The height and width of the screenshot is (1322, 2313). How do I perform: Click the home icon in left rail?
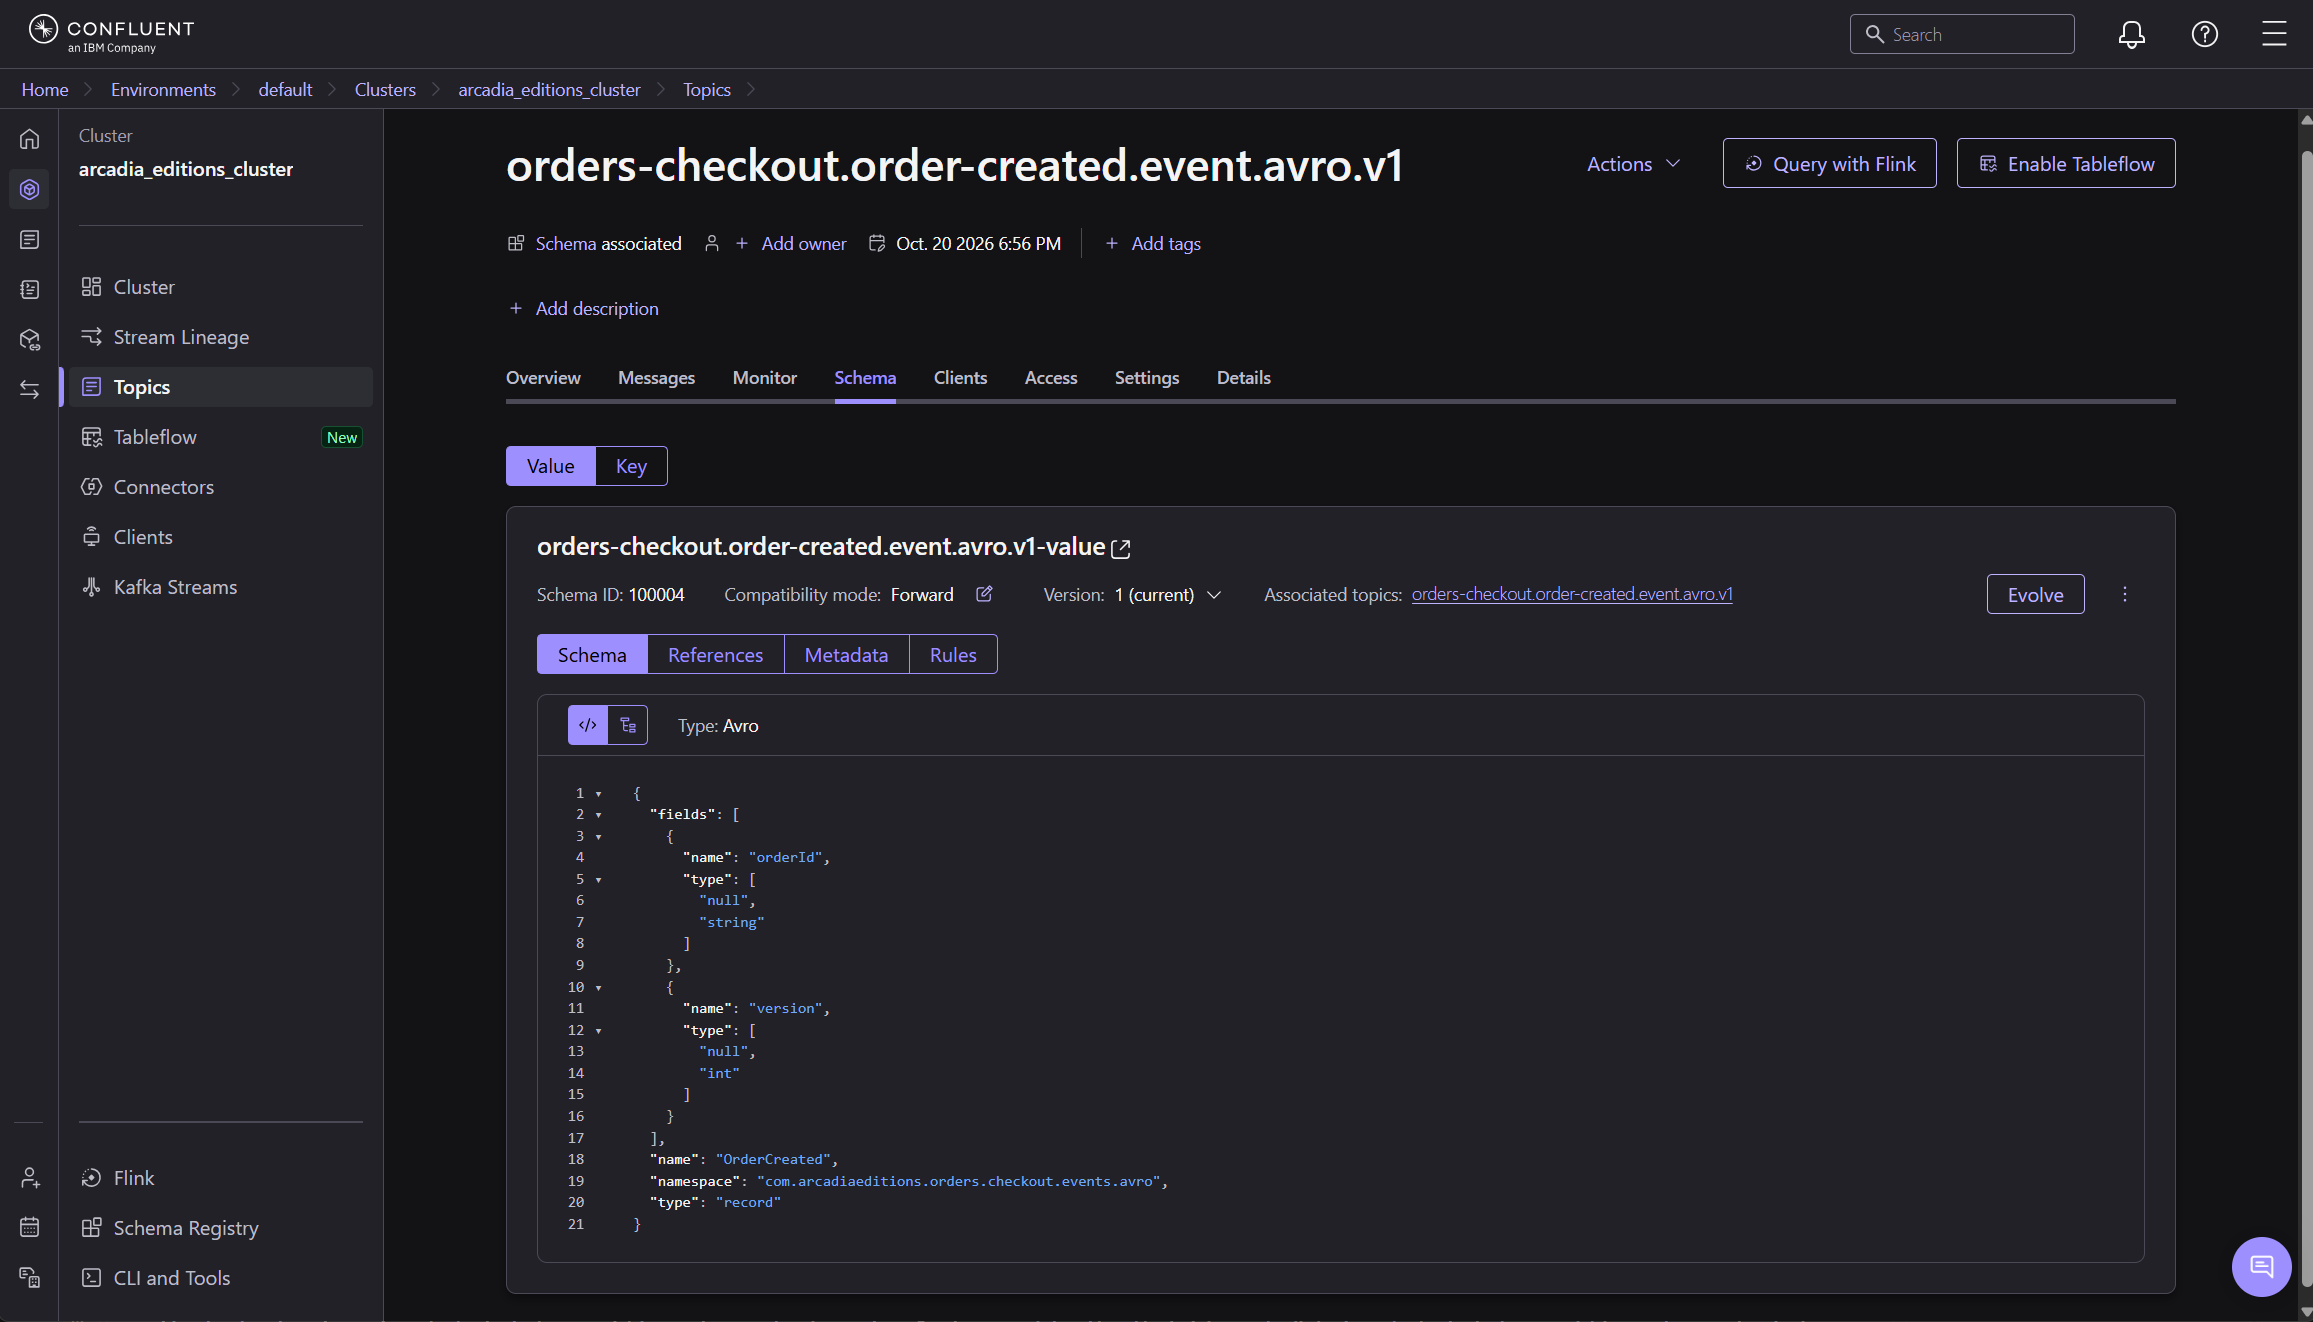[x=30, y=139]
